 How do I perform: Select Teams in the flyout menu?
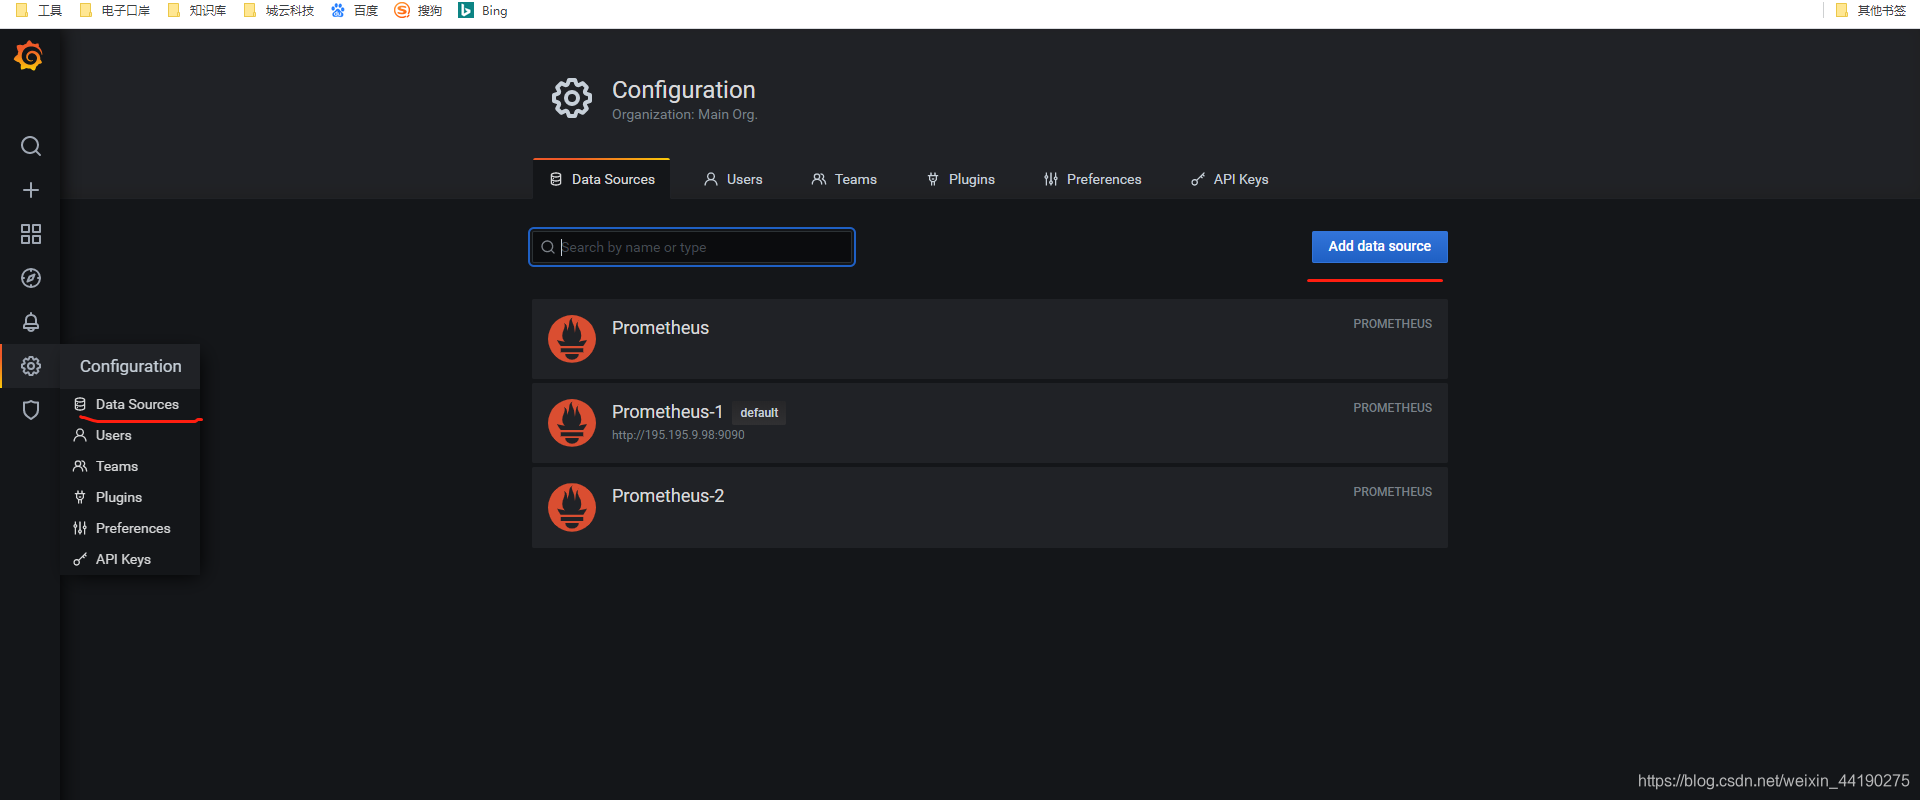coord(131,466)
